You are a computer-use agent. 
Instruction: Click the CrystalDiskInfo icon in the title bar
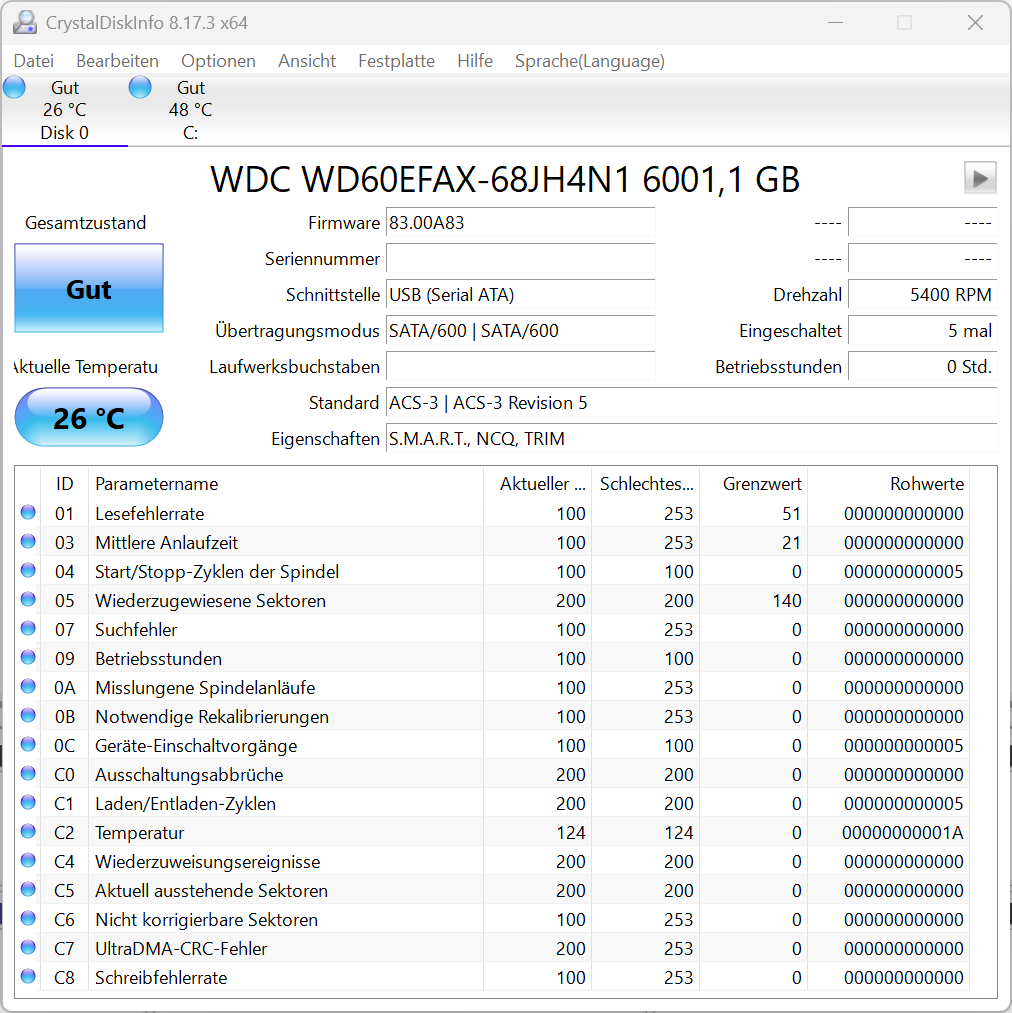(x=23, y=21)
